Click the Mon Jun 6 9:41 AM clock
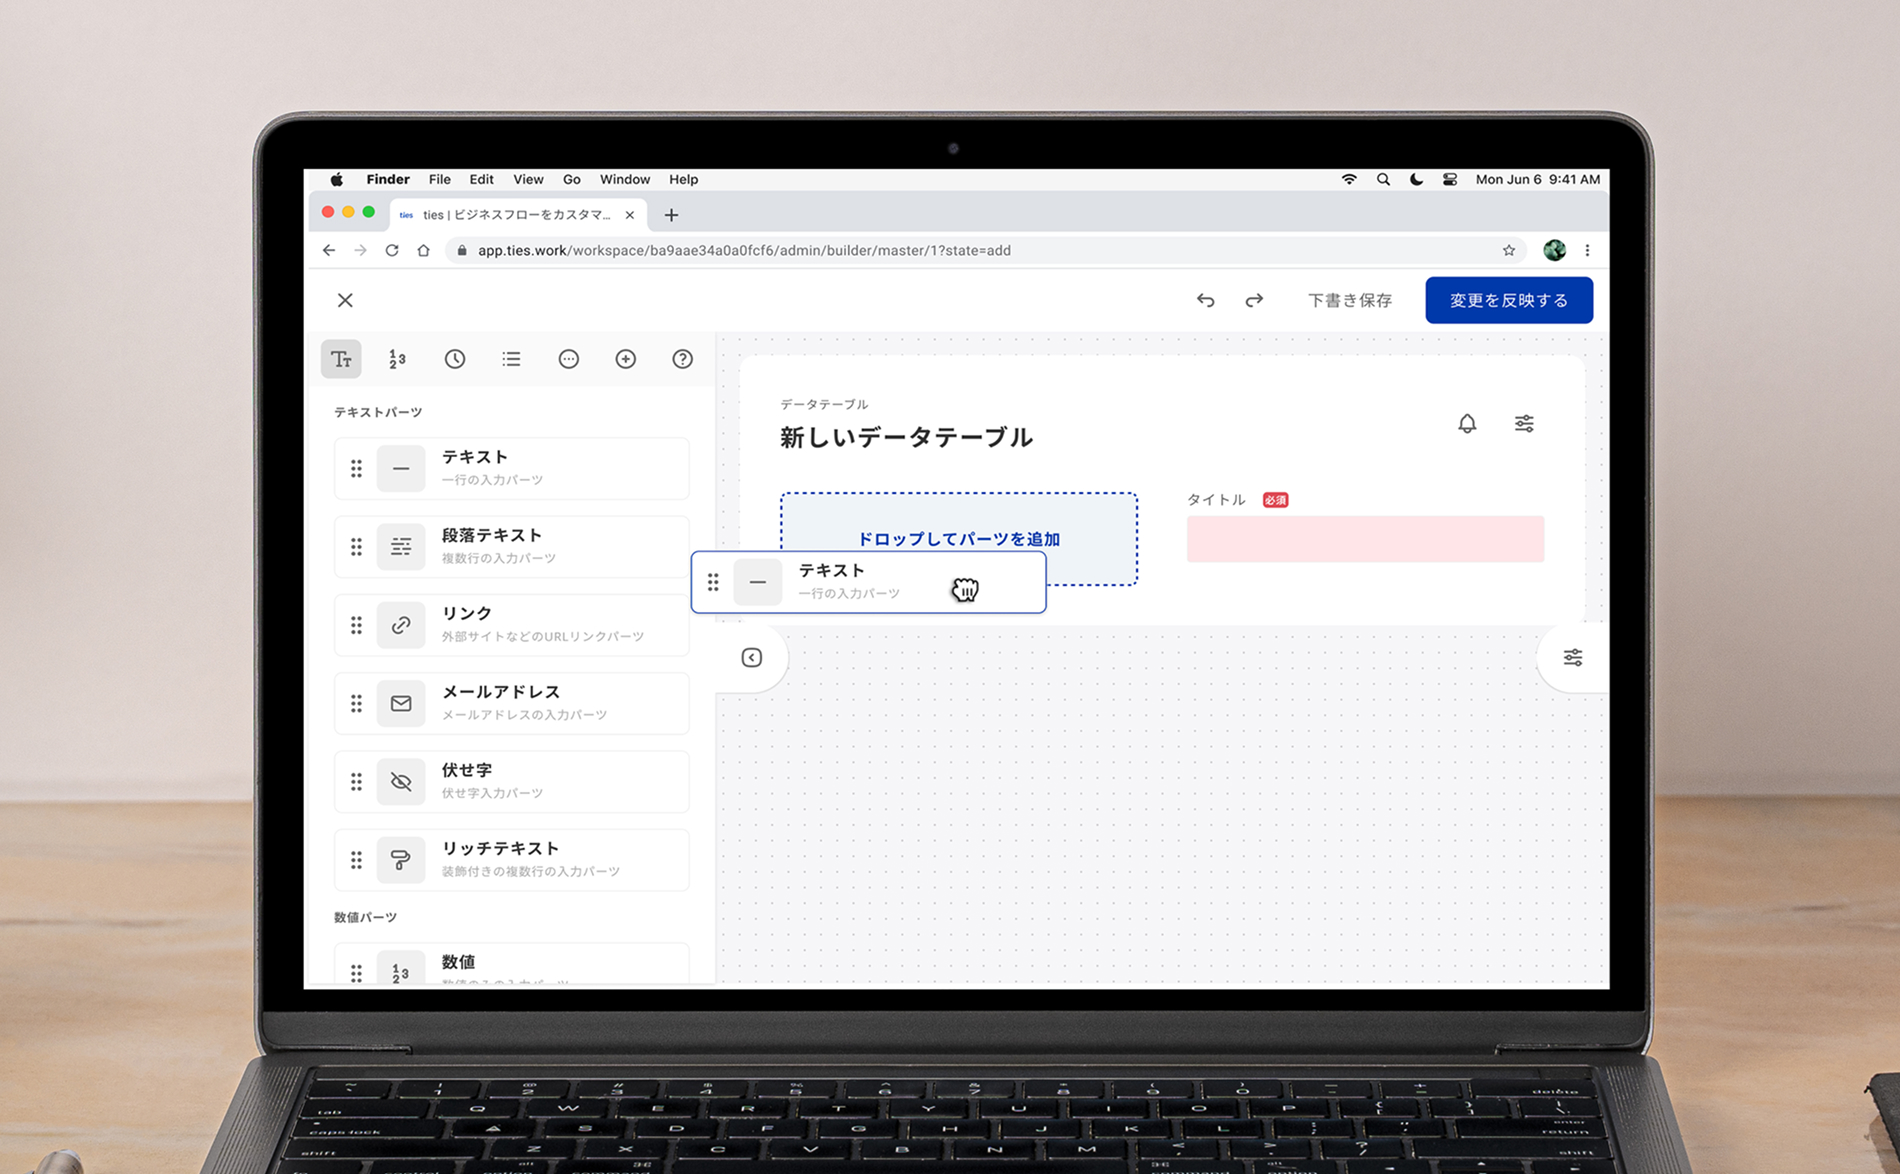Viewport: 1900px width, 1174px height. (1538, 180)
